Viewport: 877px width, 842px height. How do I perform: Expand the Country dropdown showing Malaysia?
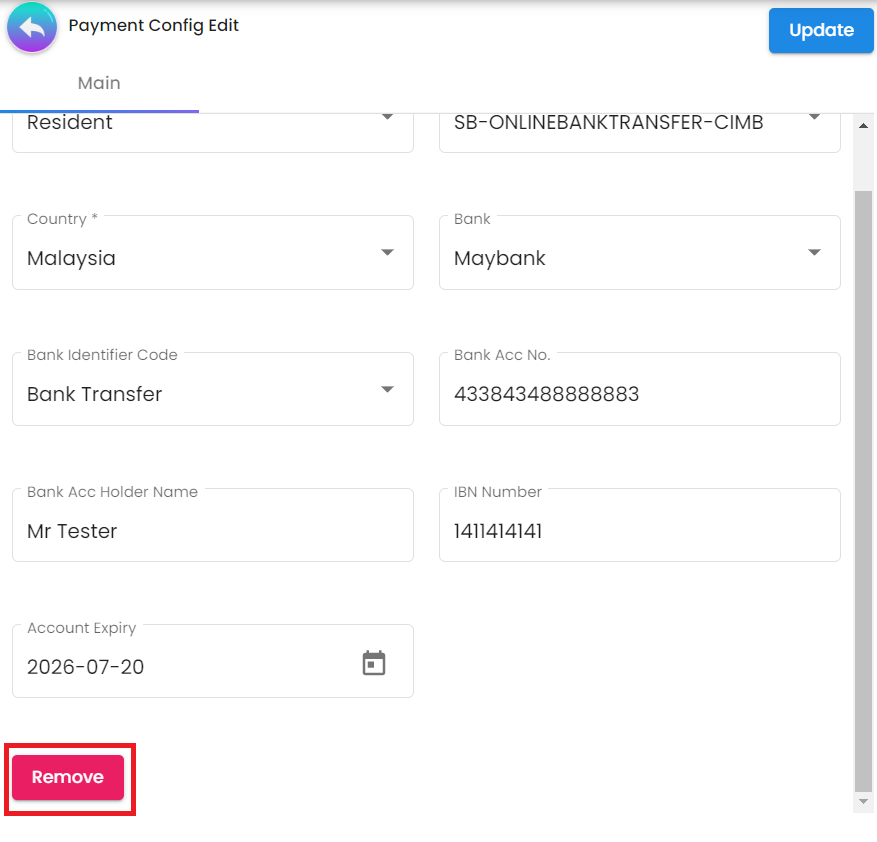387,253
